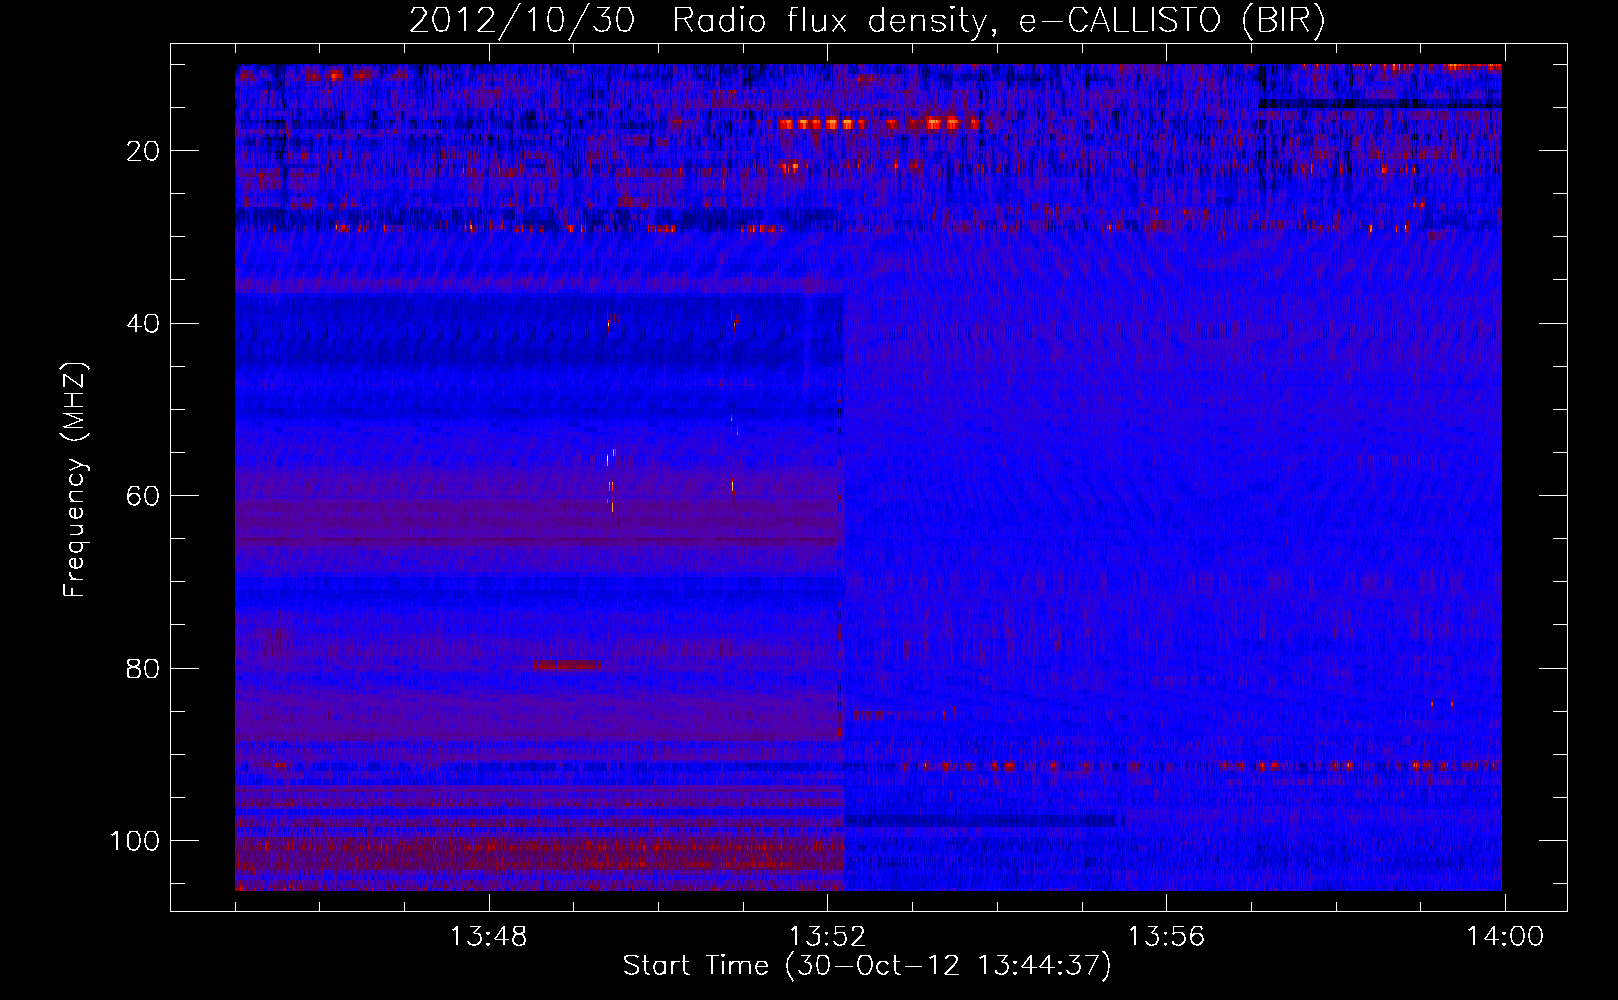Screen dimensions: 1618x1000
Task: Click the 13:48 time tick label
Action: (488, 937)
